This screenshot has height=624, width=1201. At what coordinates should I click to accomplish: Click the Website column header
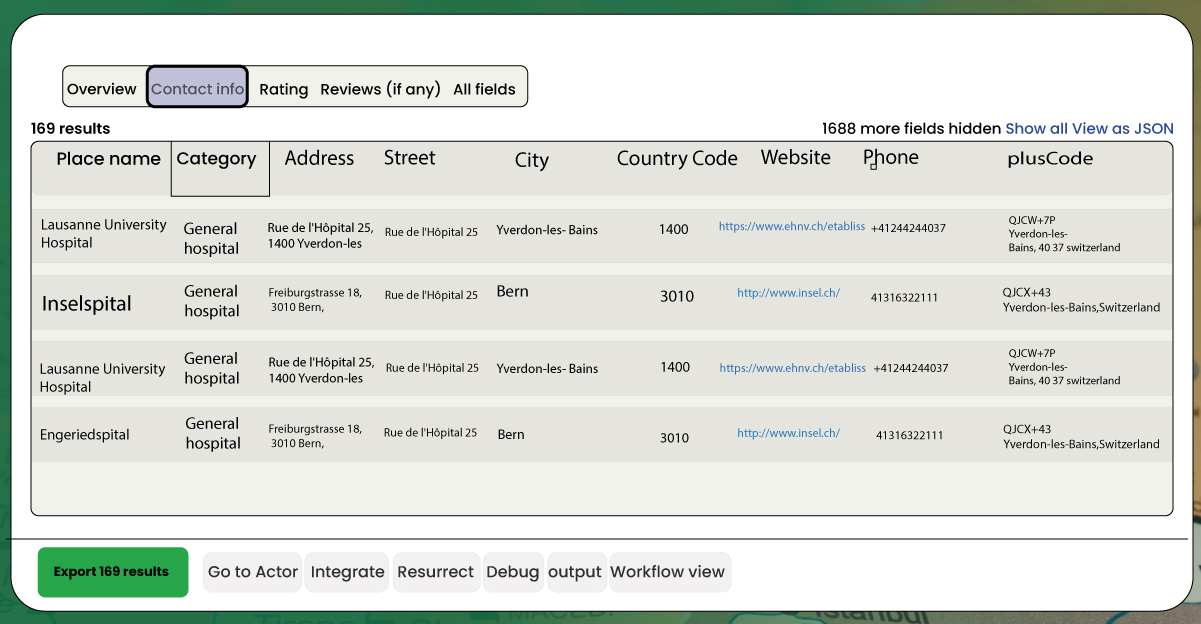pyautogui.click(x=795, y=158)
